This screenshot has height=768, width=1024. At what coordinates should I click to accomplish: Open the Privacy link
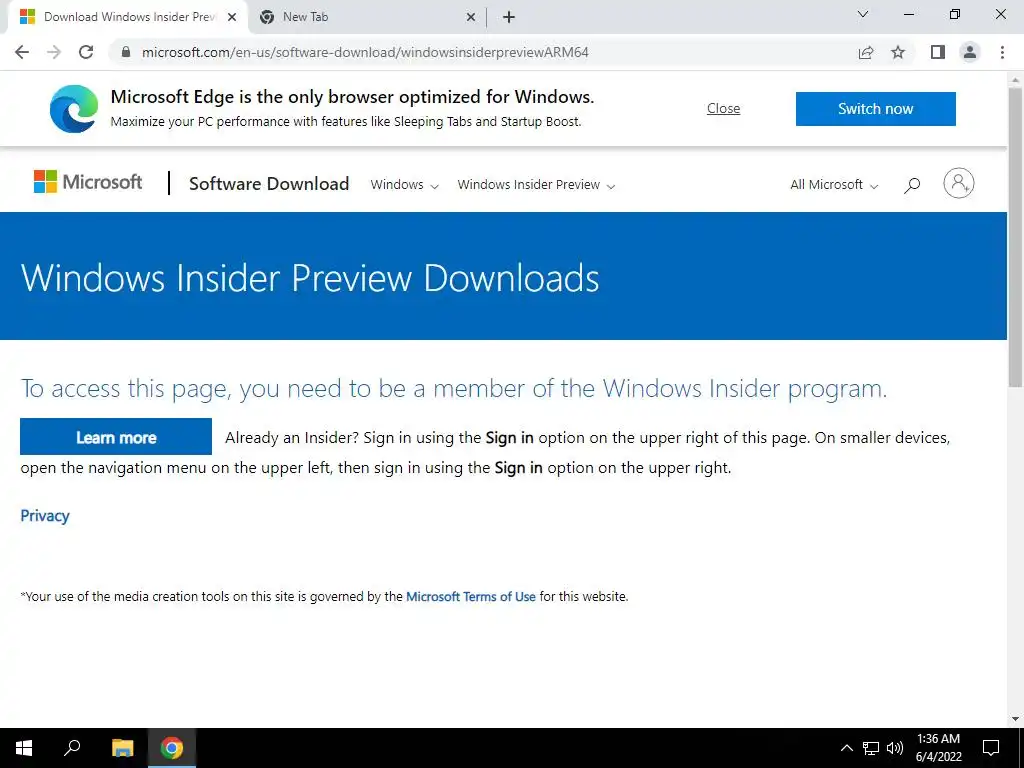click(45, 516)
